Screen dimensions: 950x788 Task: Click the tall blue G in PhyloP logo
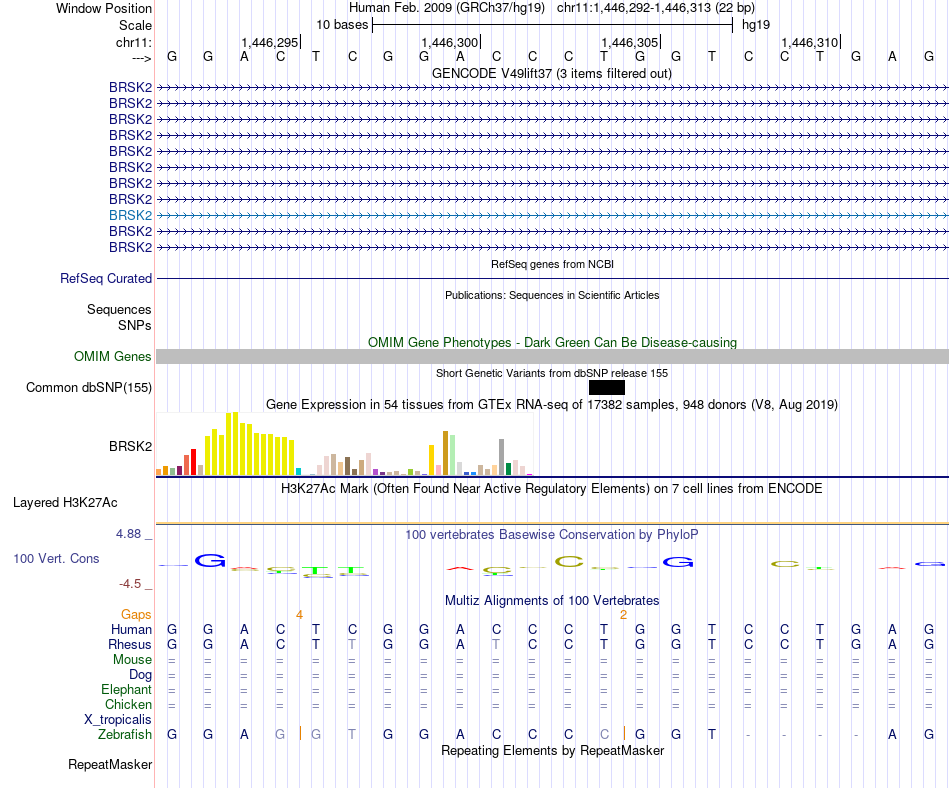tap(210, 560)
